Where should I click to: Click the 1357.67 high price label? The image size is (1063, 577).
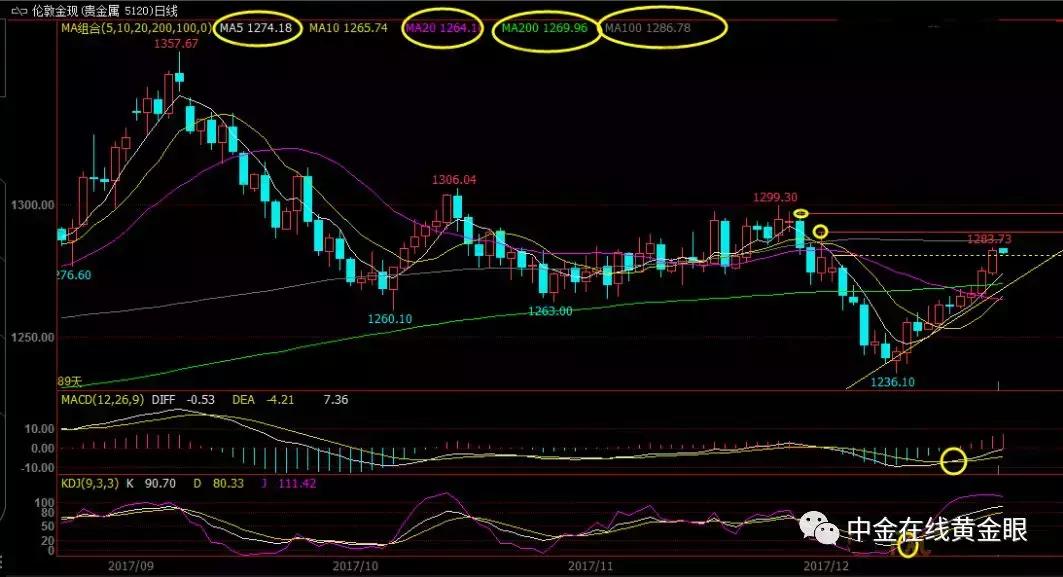point(176,44)
